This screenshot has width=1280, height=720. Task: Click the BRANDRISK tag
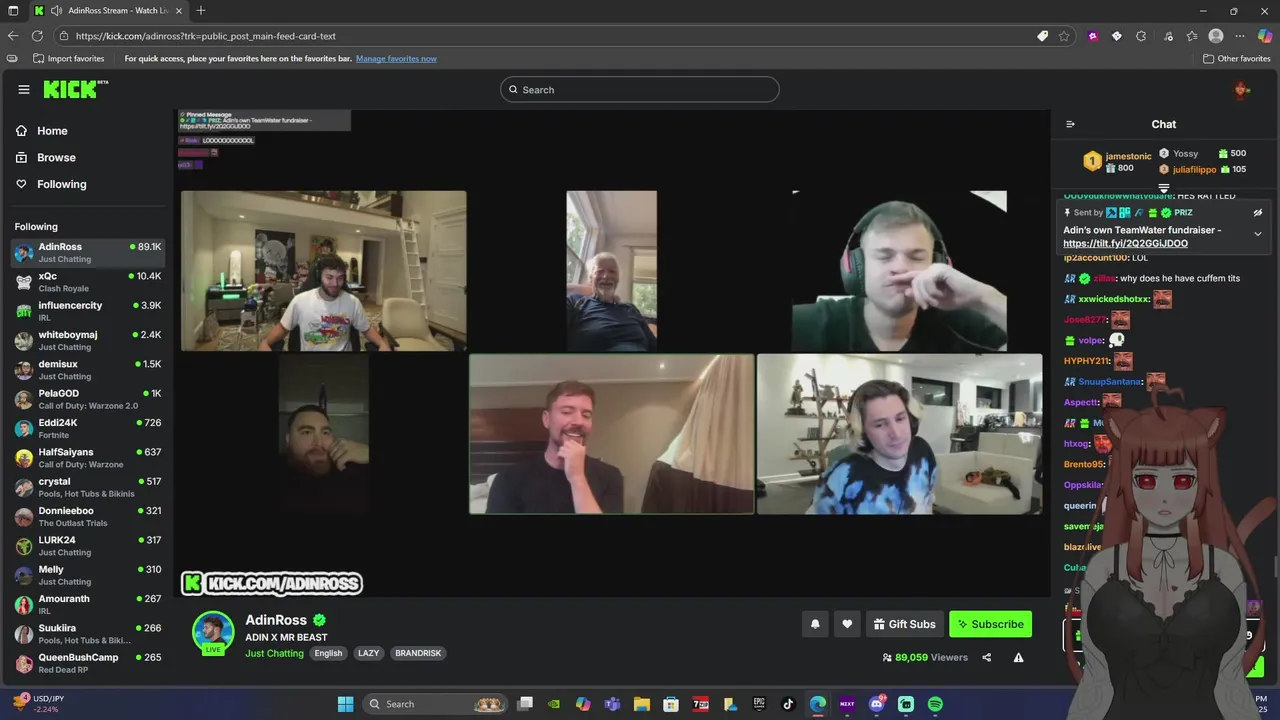point(418,653)
